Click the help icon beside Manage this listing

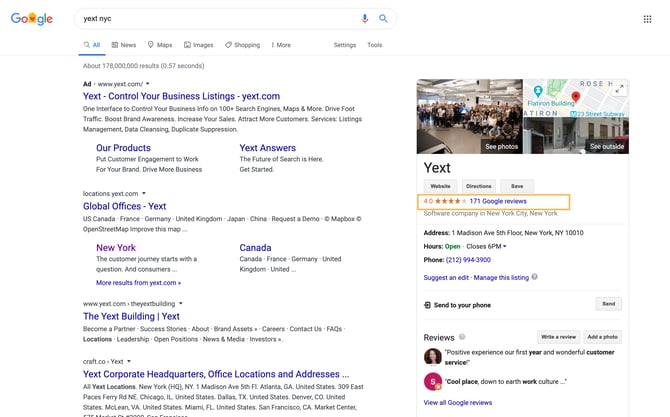point(534,277)
